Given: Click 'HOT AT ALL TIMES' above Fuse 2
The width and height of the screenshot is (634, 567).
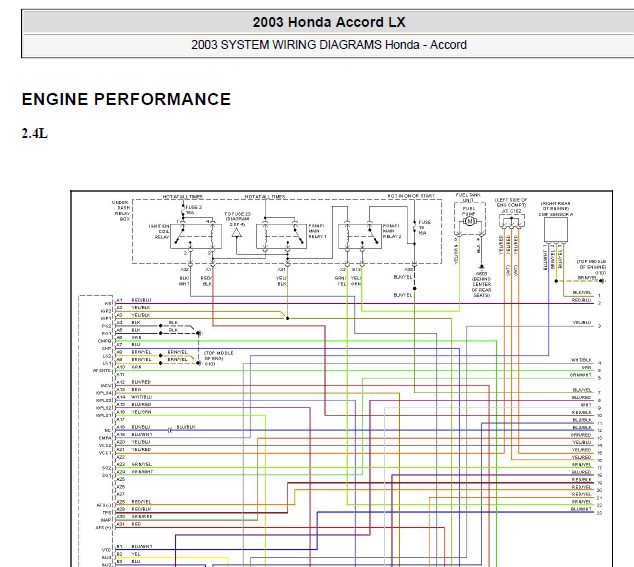Looking at the screenshot, I should 183,197.
